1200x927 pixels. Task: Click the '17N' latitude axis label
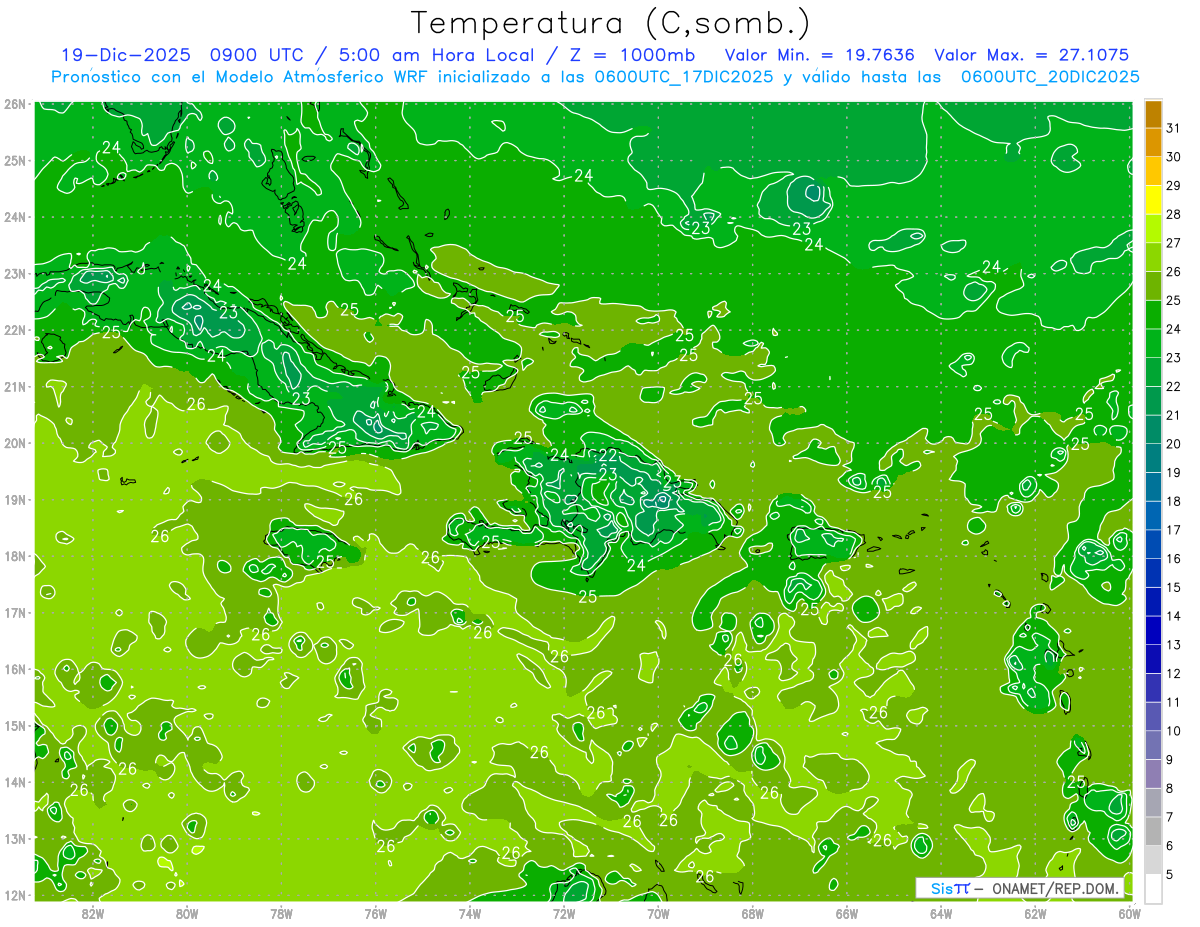coord(15,613)
